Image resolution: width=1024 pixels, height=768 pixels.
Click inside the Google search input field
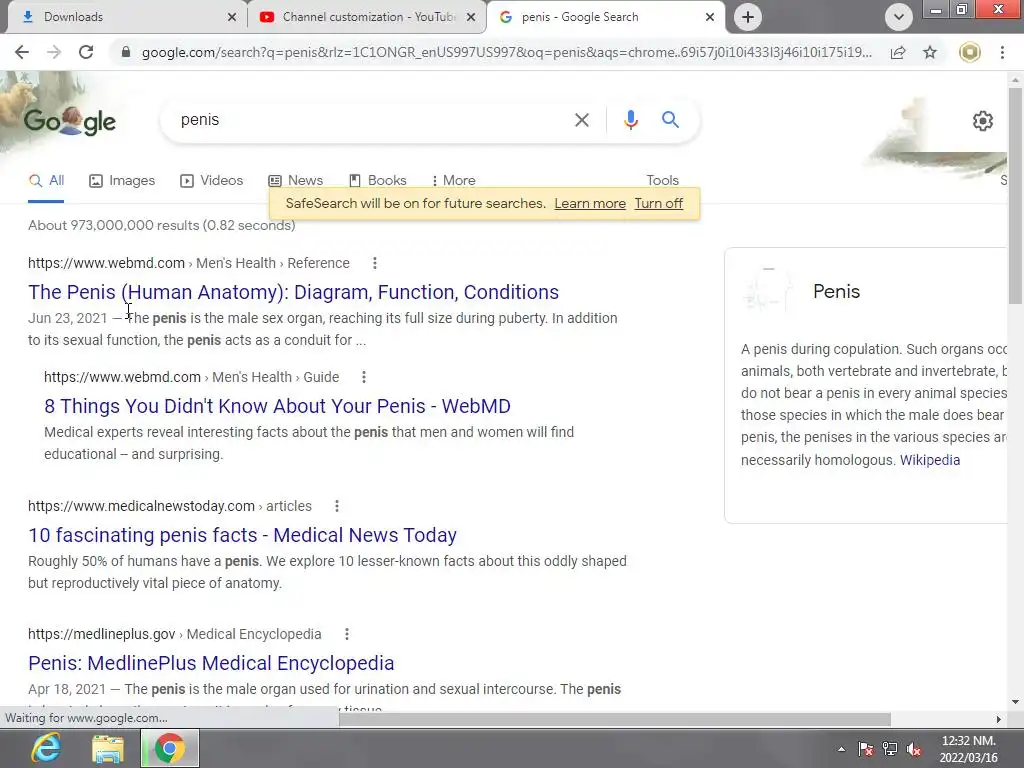[372, 120]
